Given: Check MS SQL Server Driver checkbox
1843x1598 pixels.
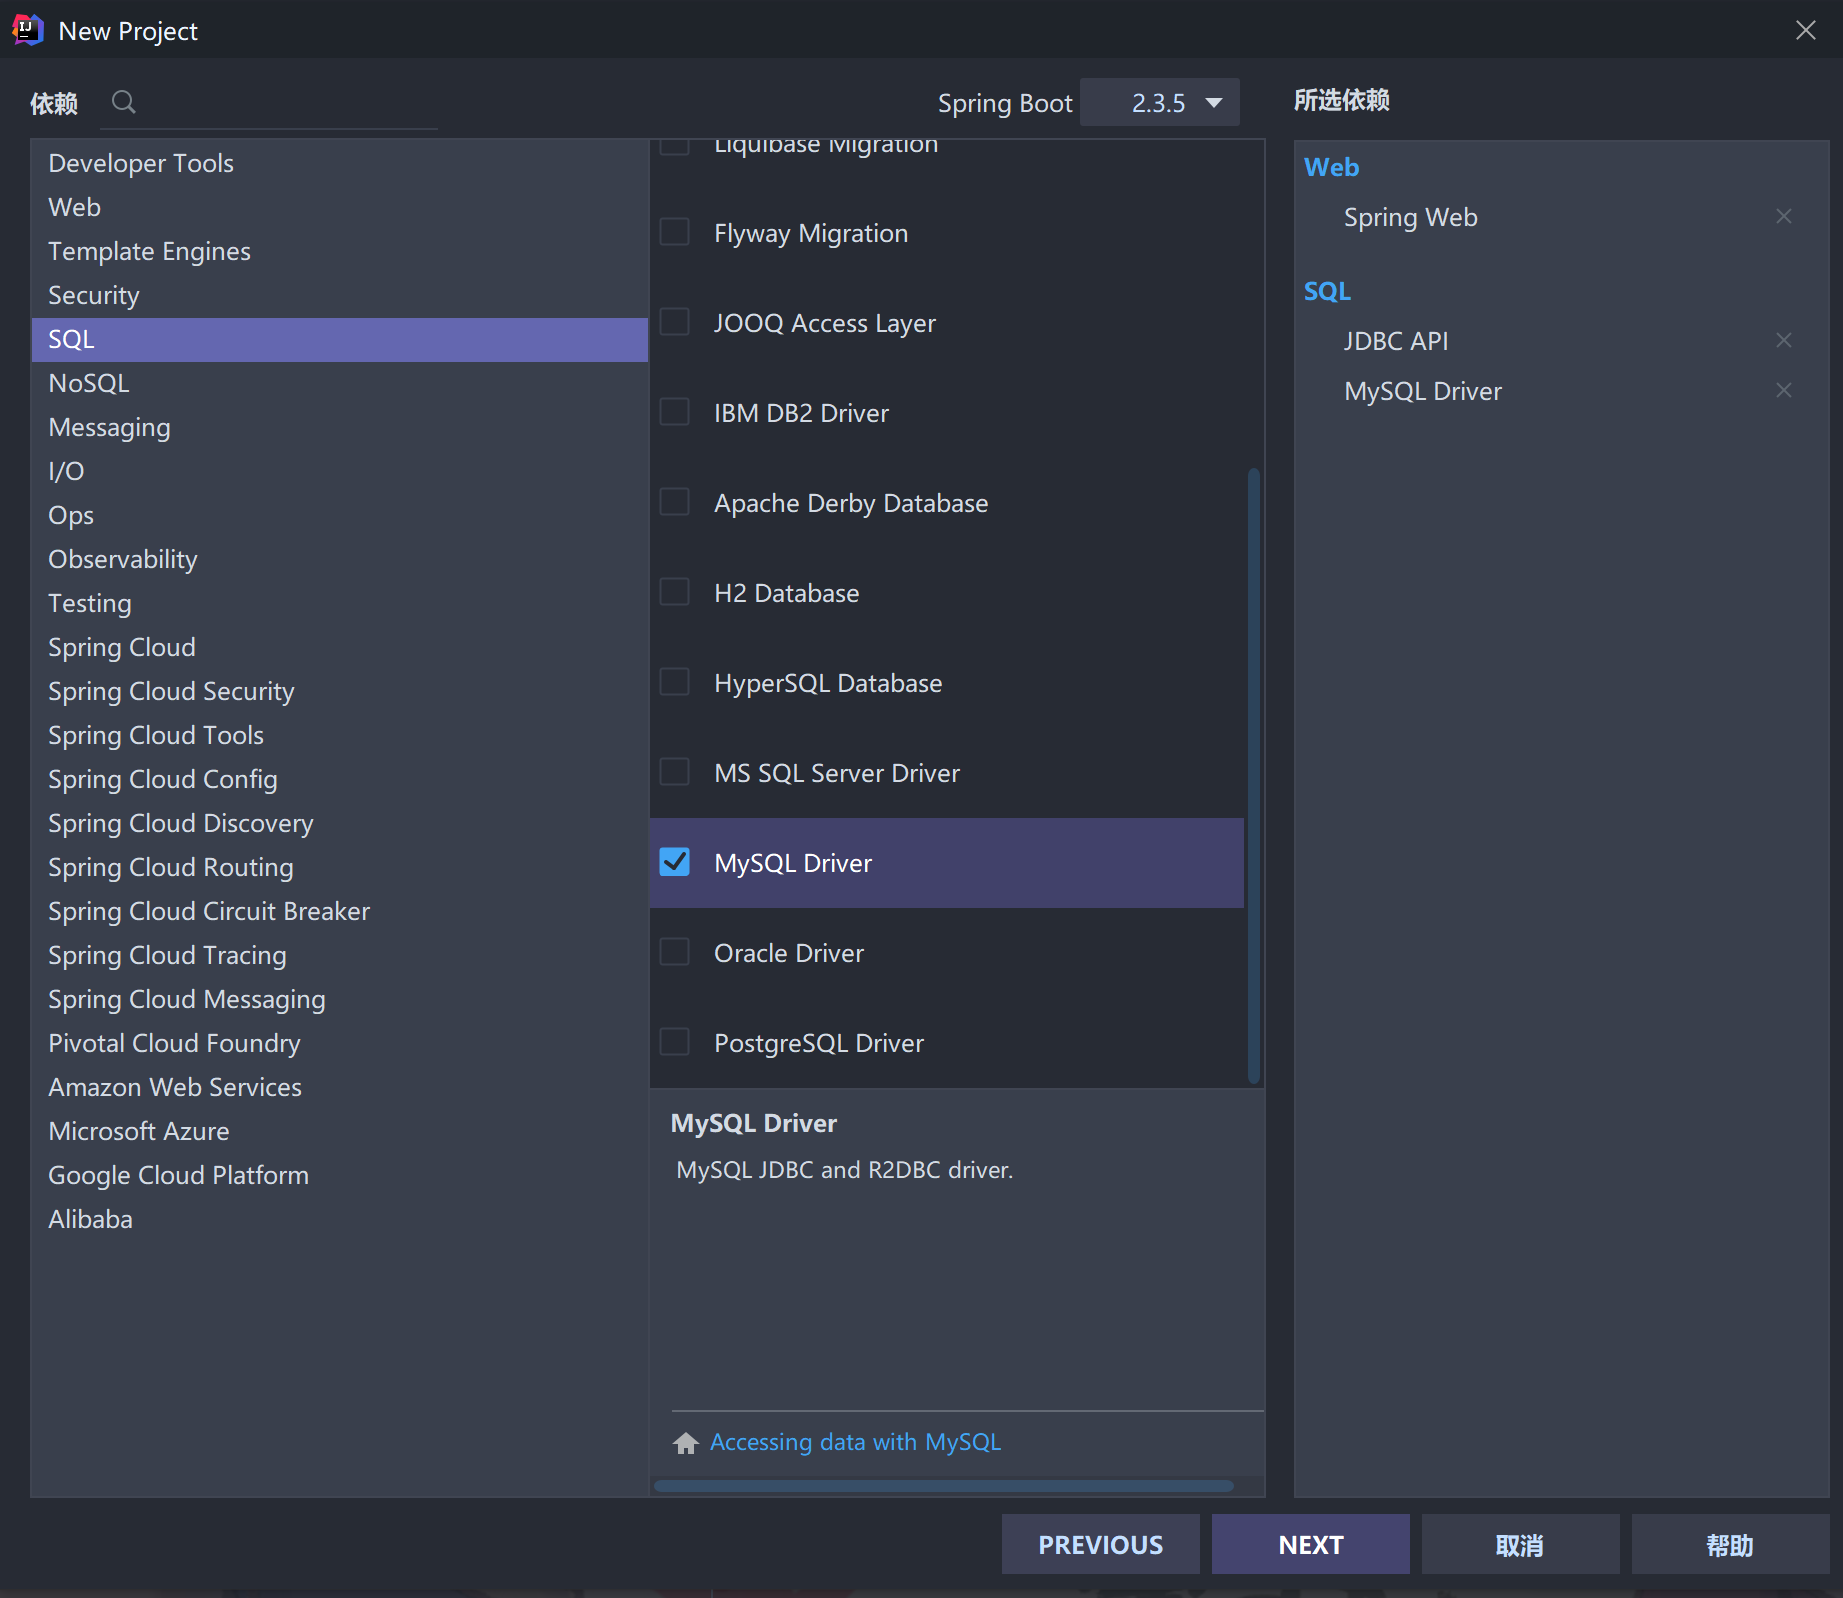Looking at the screenshot, I should click(675, 772).
